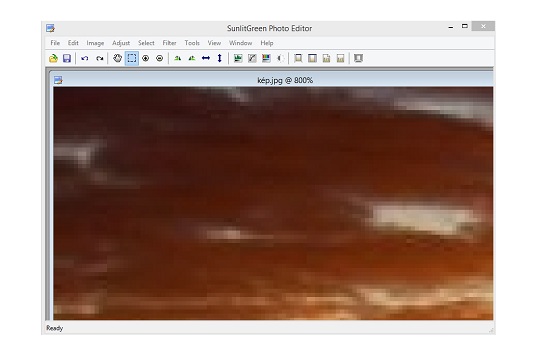Screen dimensions: 550x364
Task: Click the fourth frame icon in toolbar
Action: pyautogui.click(x=340, y=58)
